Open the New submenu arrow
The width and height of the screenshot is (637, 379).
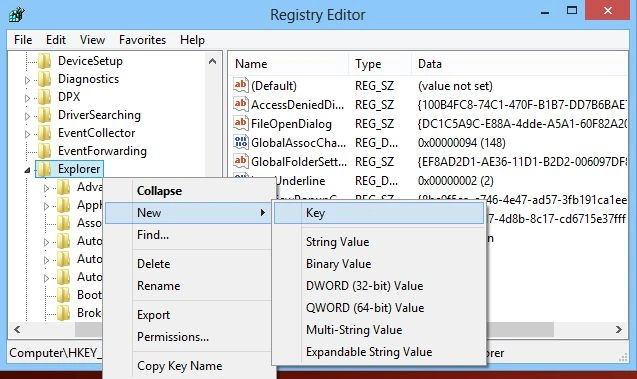[262, 212]
